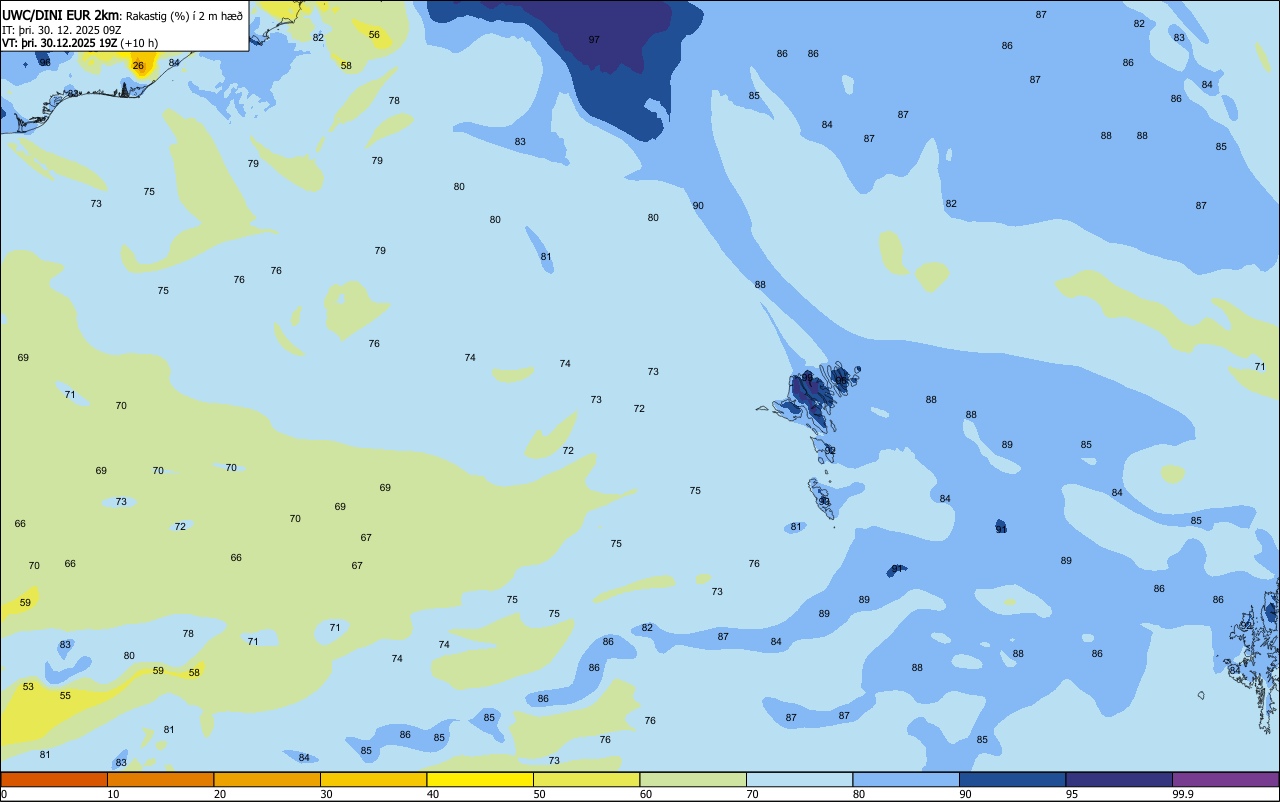1280x802 pixels.
Task: Select the amber 20–30 legend color block
Action: click(x=267, y=779)
